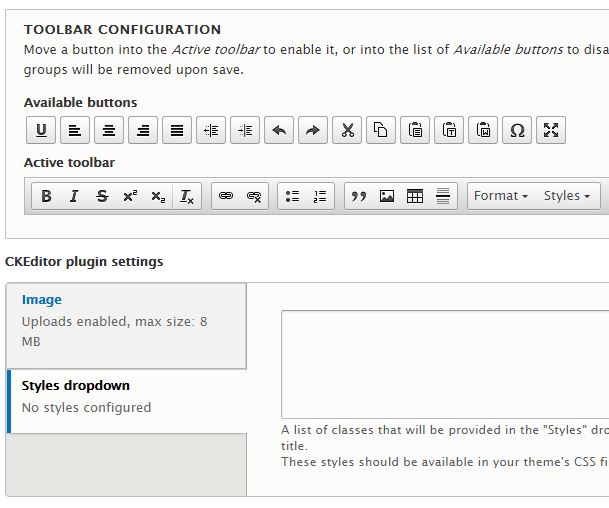Open the Styles dropdown in toolbar
609x508 pixels.
(567, 196)
